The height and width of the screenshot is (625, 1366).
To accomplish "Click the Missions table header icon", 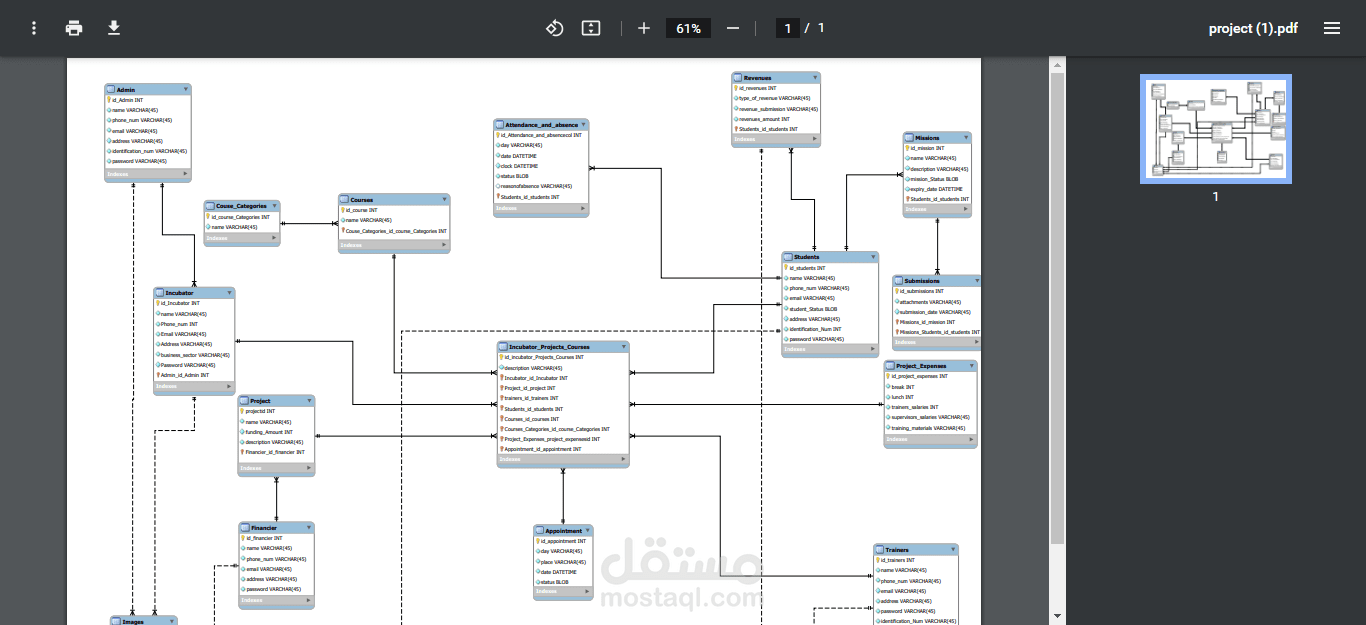I will click(x=909, y=137).
